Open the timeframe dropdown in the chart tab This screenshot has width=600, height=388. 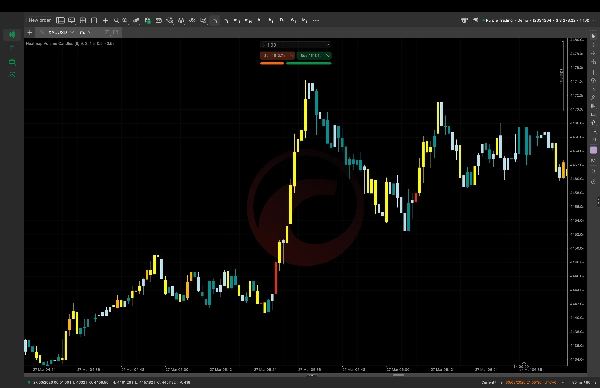[x=89, y=33]
